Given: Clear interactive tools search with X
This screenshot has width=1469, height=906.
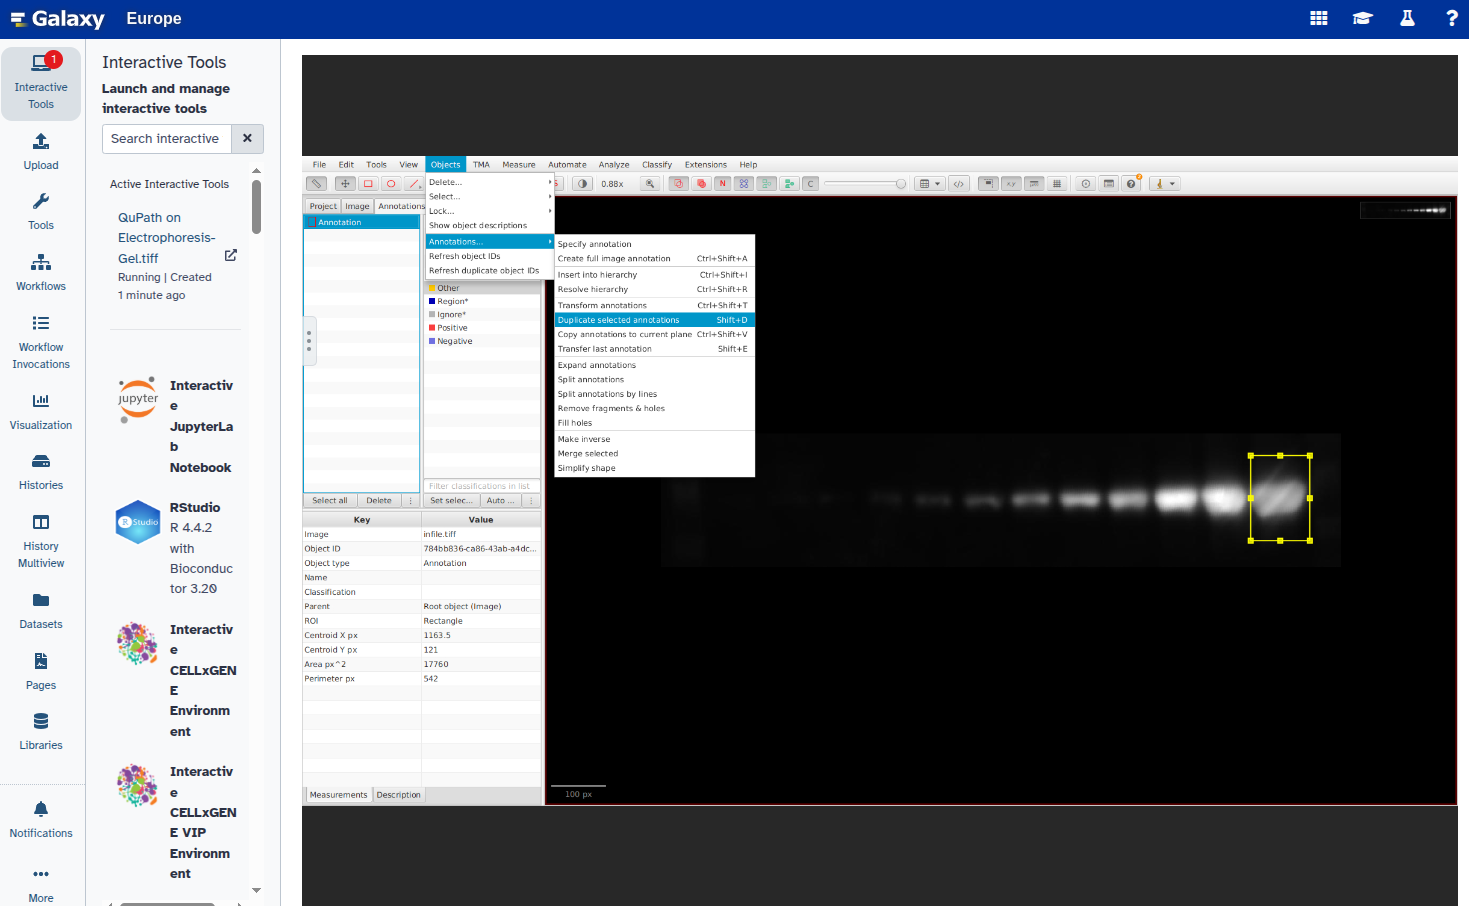Looking at the screenshot, I should tap(247, 139).
